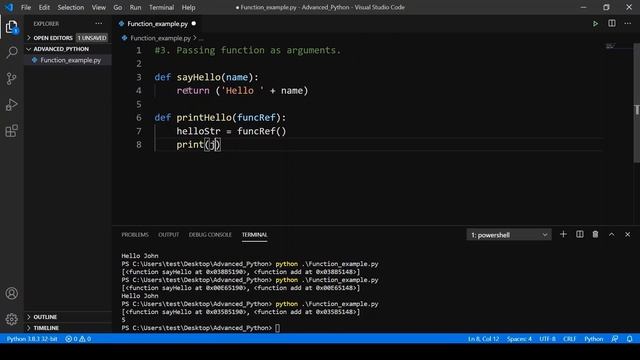Split the editor to the right

coord(611,24)
